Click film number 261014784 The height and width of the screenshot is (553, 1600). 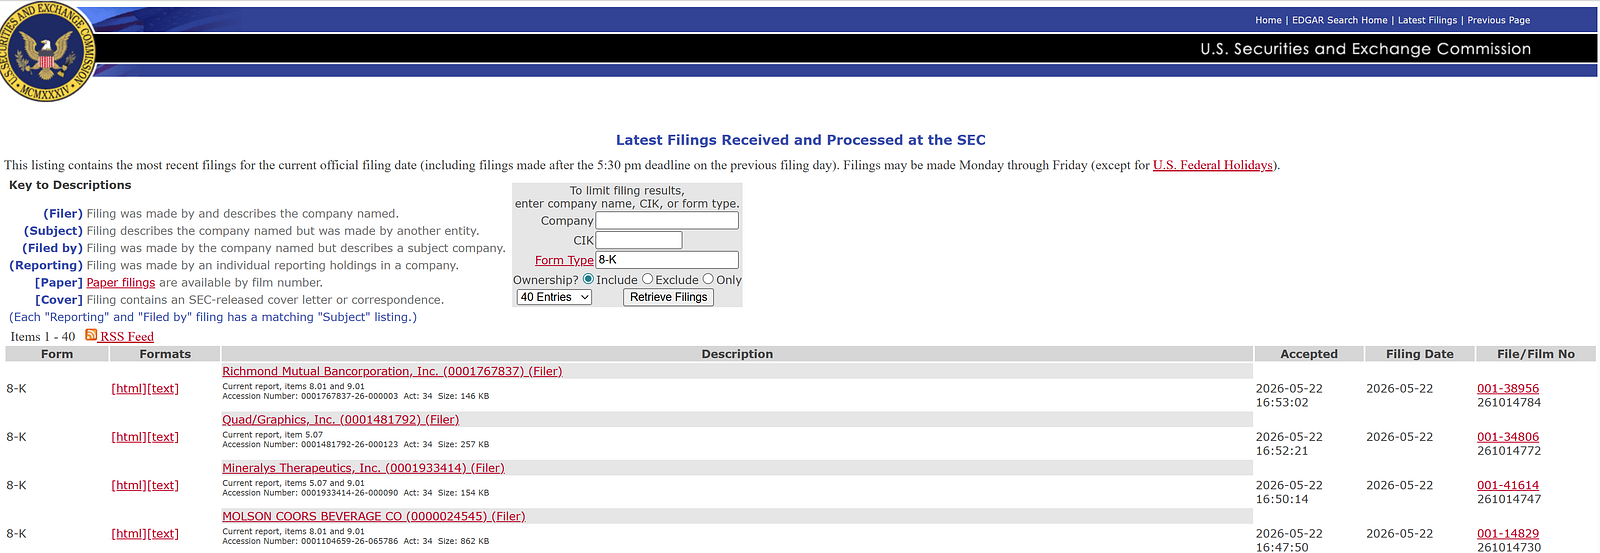click(1509, 403)
